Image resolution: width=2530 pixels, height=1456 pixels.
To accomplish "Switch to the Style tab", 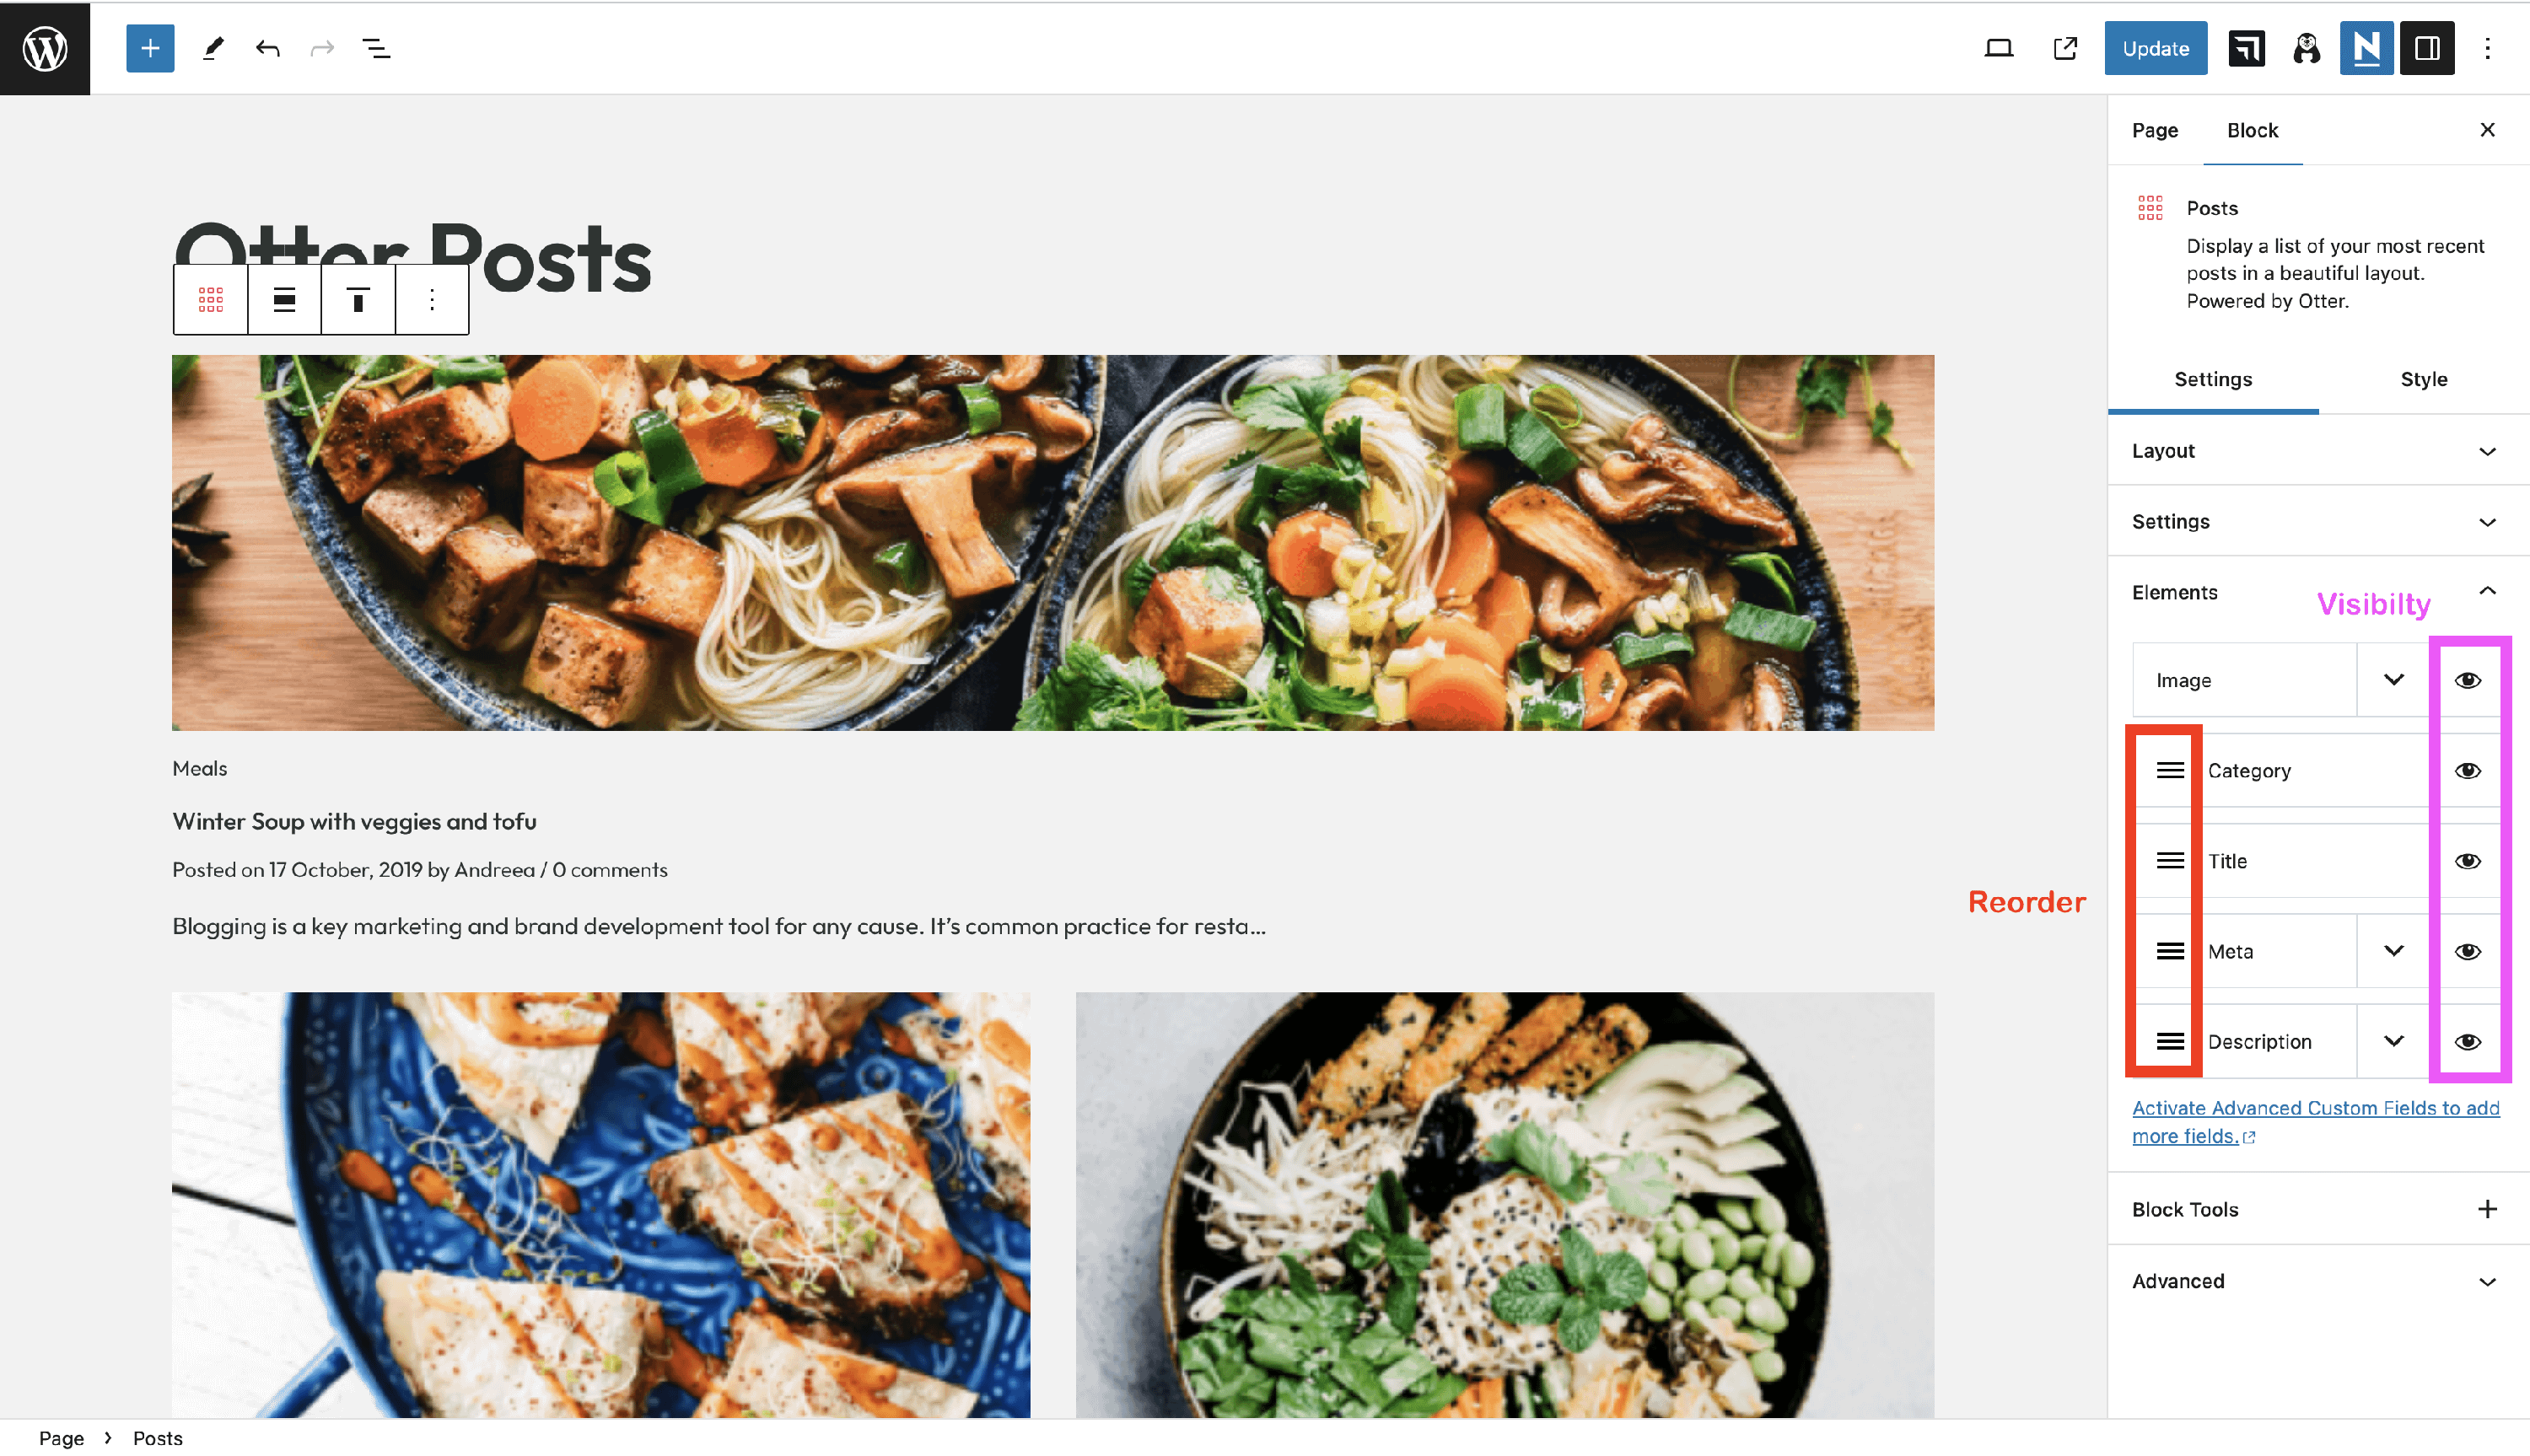I will pos(2424,379).
